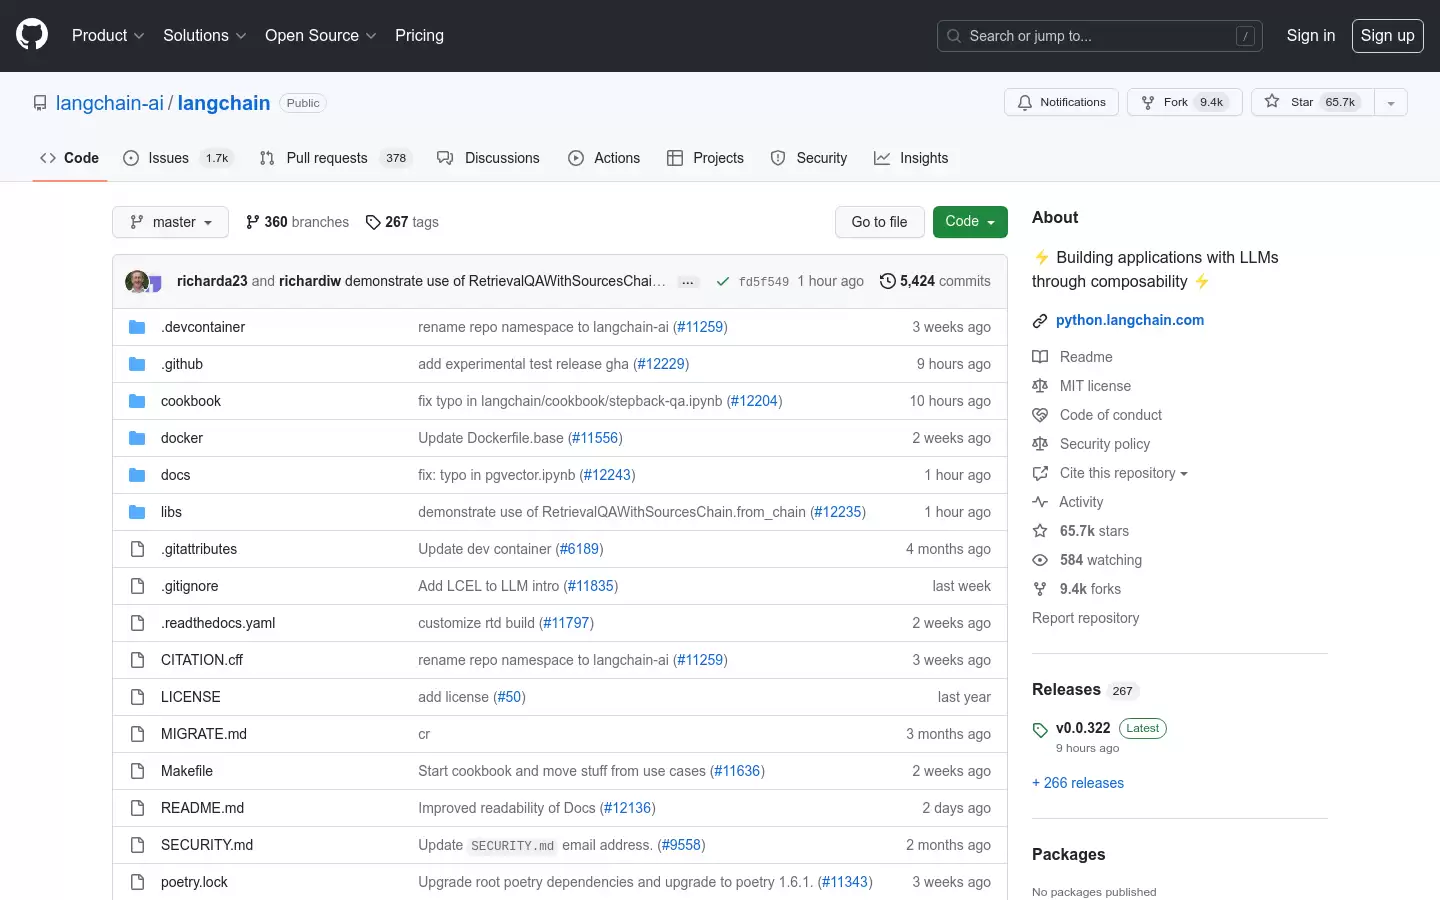Viewport: 1440px width, 900px height.
Task: Click the Go to file button
Action: tap(880, 222)
